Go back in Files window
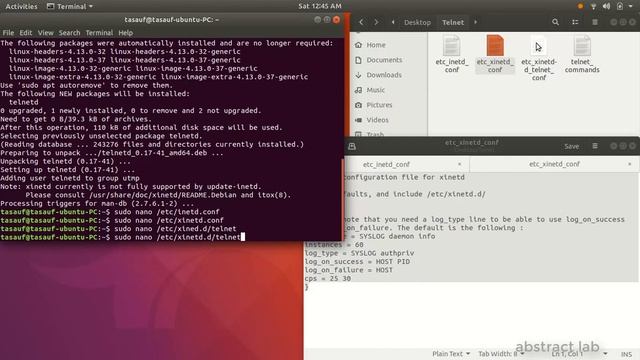 pyautogui.click(x=361, y=22)
